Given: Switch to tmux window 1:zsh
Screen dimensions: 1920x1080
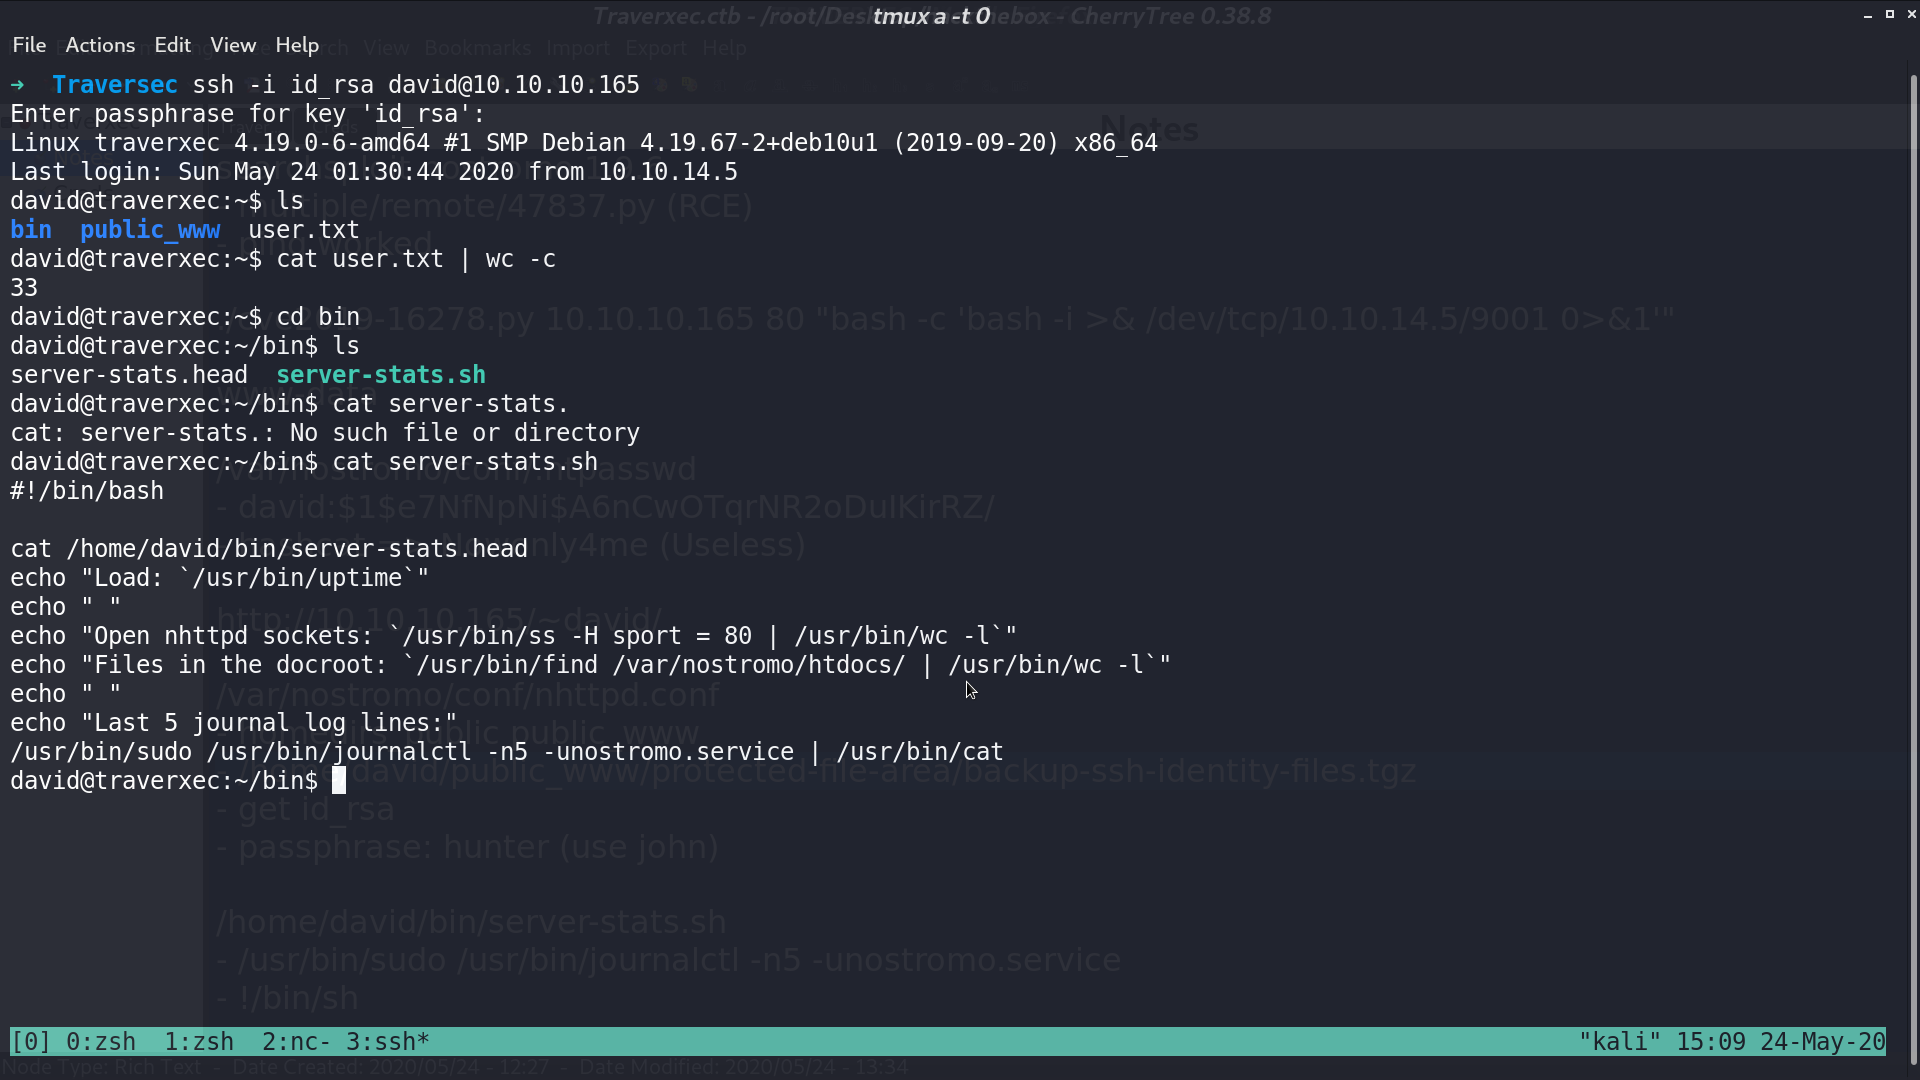Looking at the screenshot, I should click(199, 1042).
